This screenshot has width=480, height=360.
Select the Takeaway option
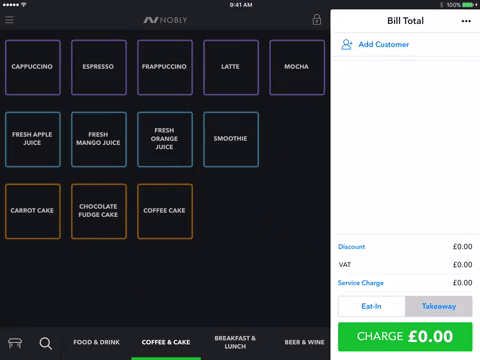pos(439,306)
